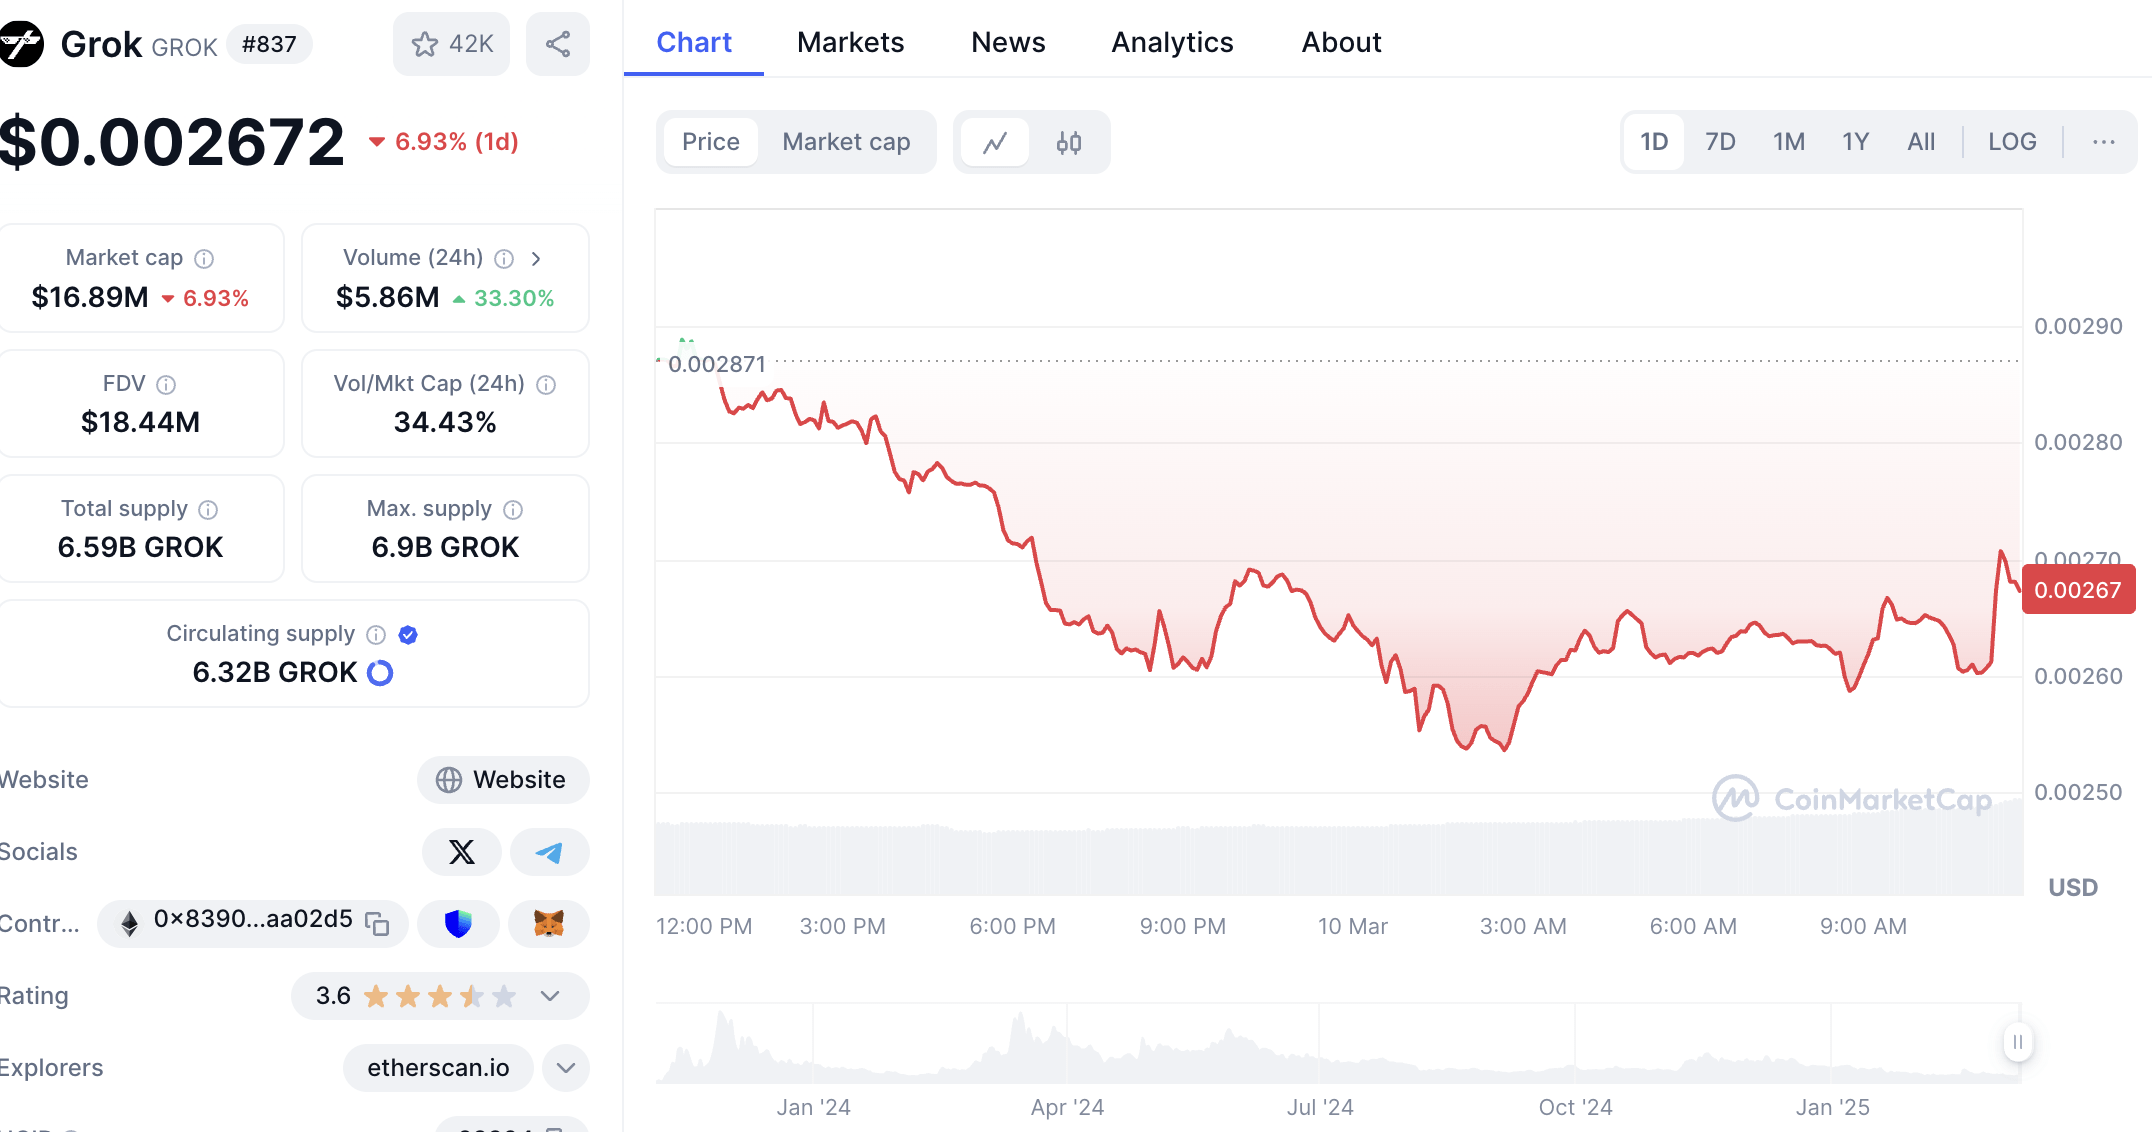Click the Grok coin logo icon
This screenshot has width=2152, height=1132.
point(20,44)
